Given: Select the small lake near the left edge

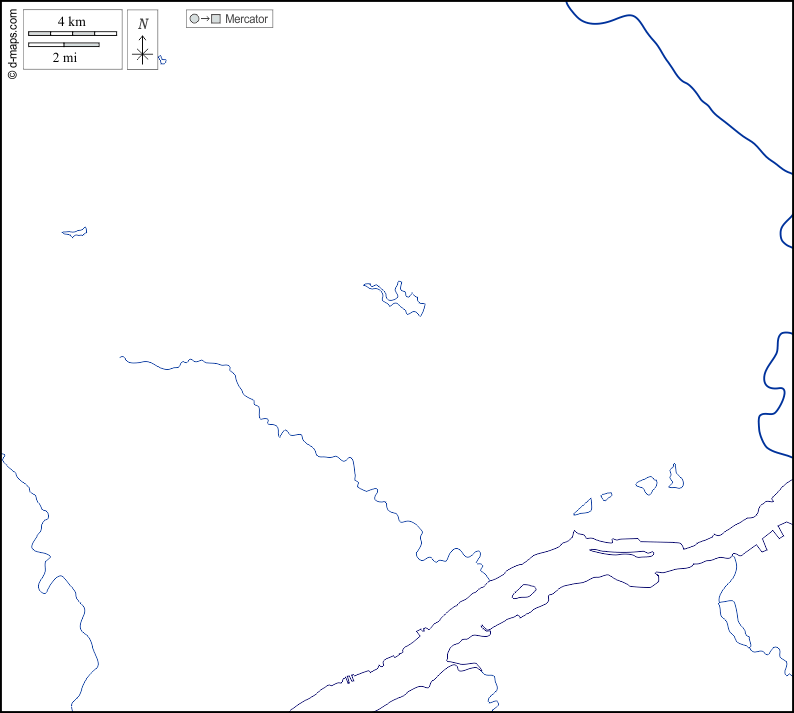Looking at the screenshot, I should point(75,233).
